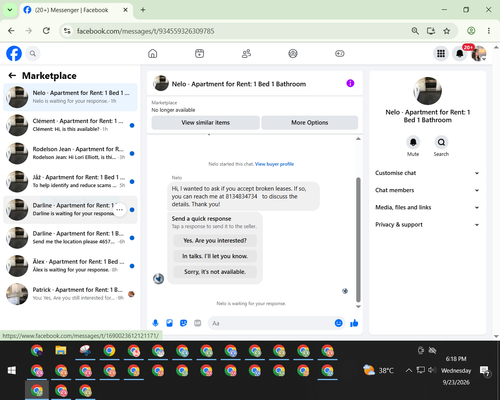
Task: Choose a GIF from the composer
Action: [x=198, y=323]
